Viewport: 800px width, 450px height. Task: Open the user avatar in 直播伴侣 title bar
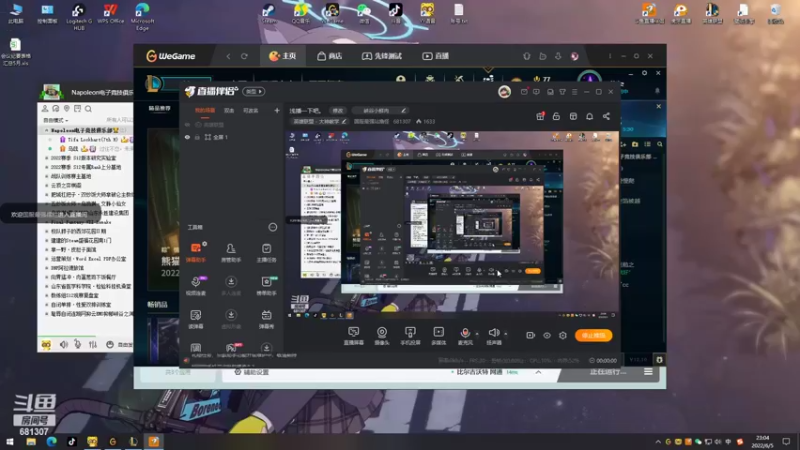tap(504, 91)
